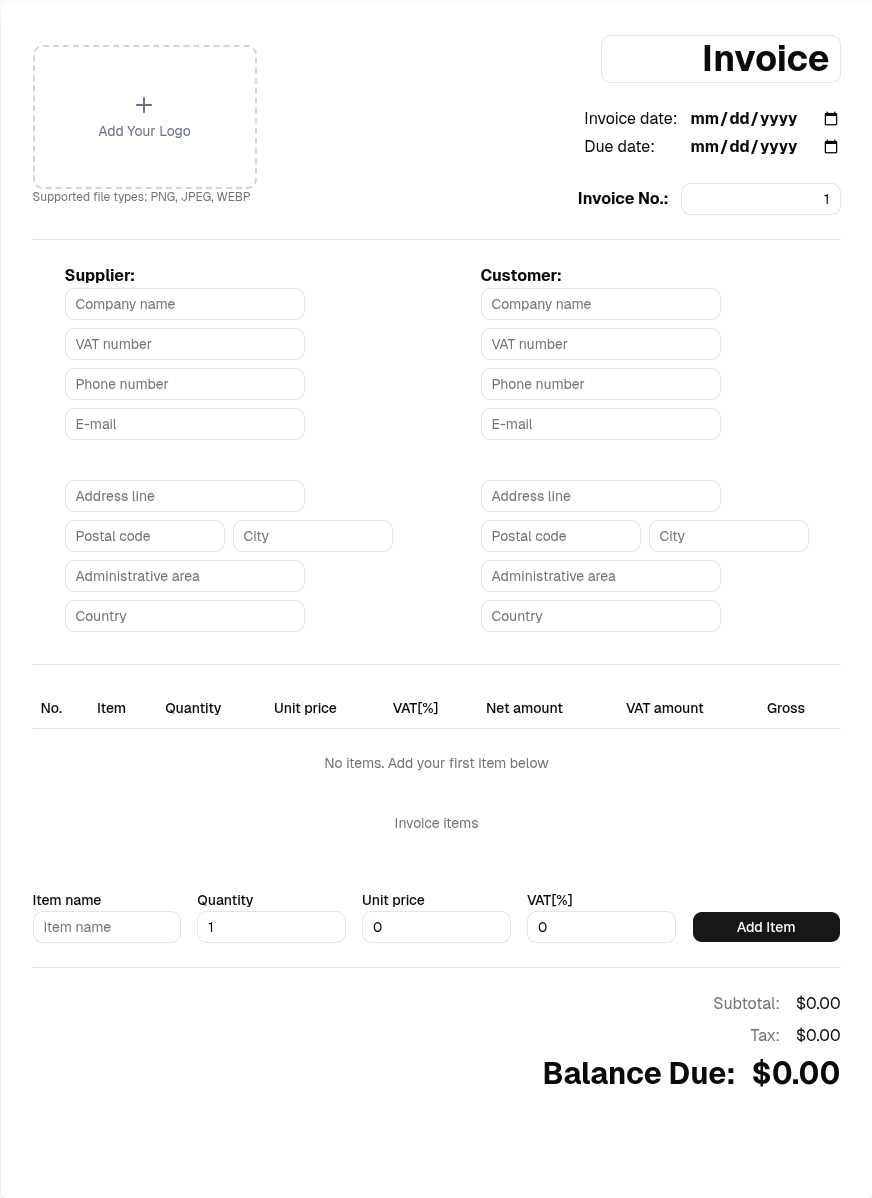Focus the Customer Administrative area field
This screenshot has width=872, height=1198.
click(601, 576)
